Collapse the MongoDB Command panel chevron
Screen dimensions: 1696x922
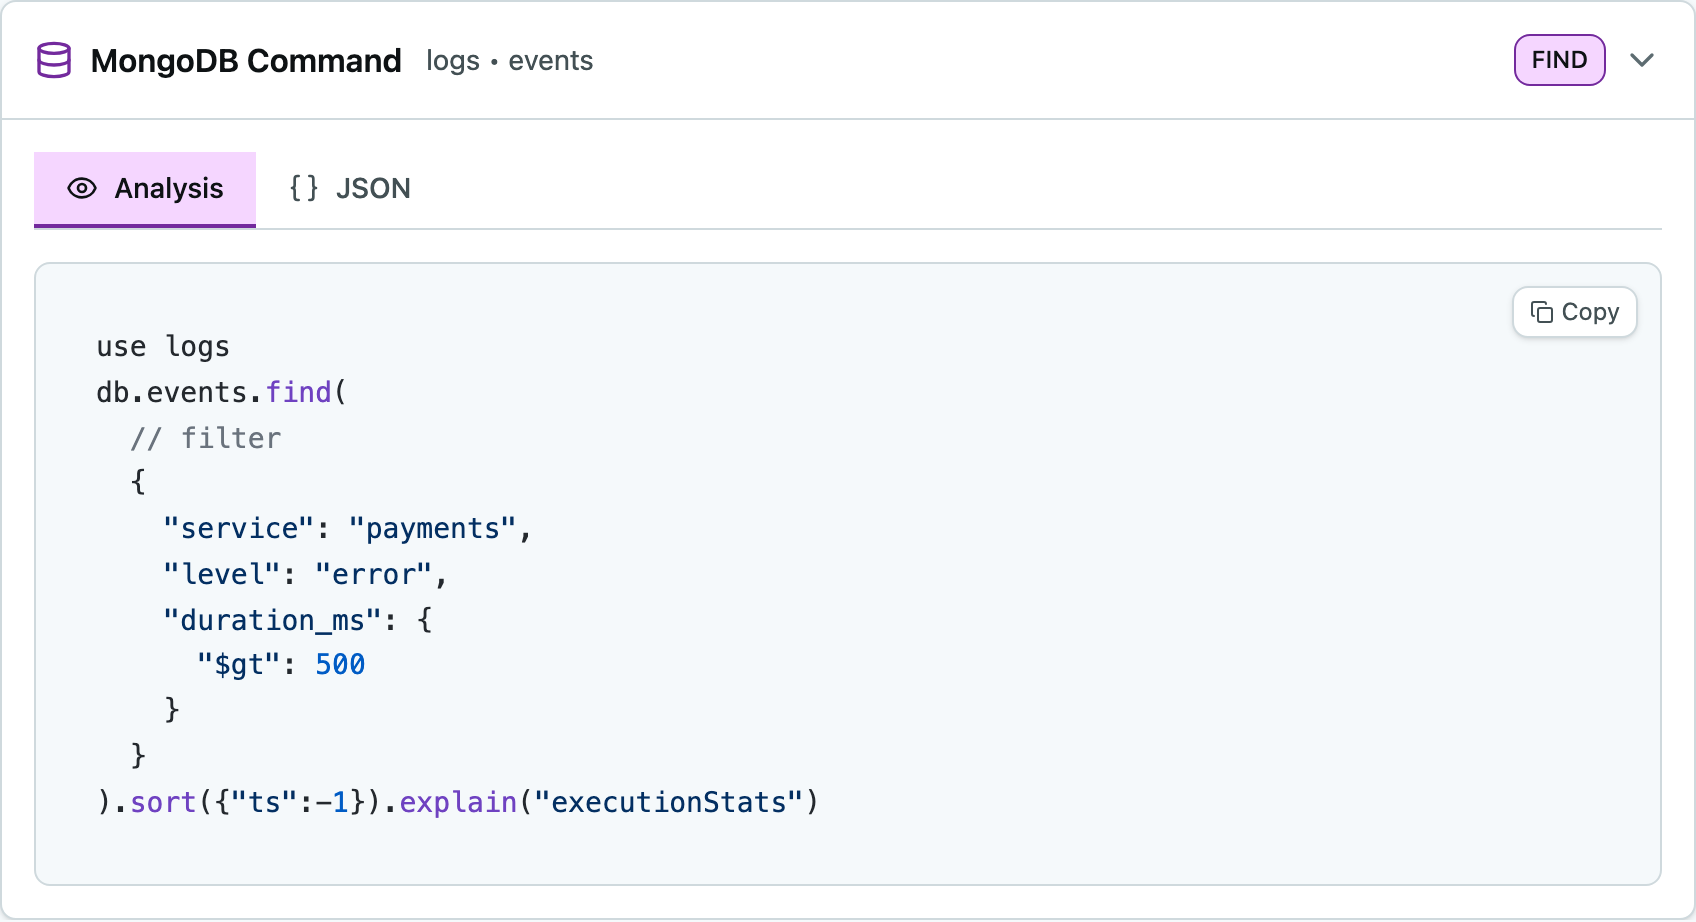1641,60
